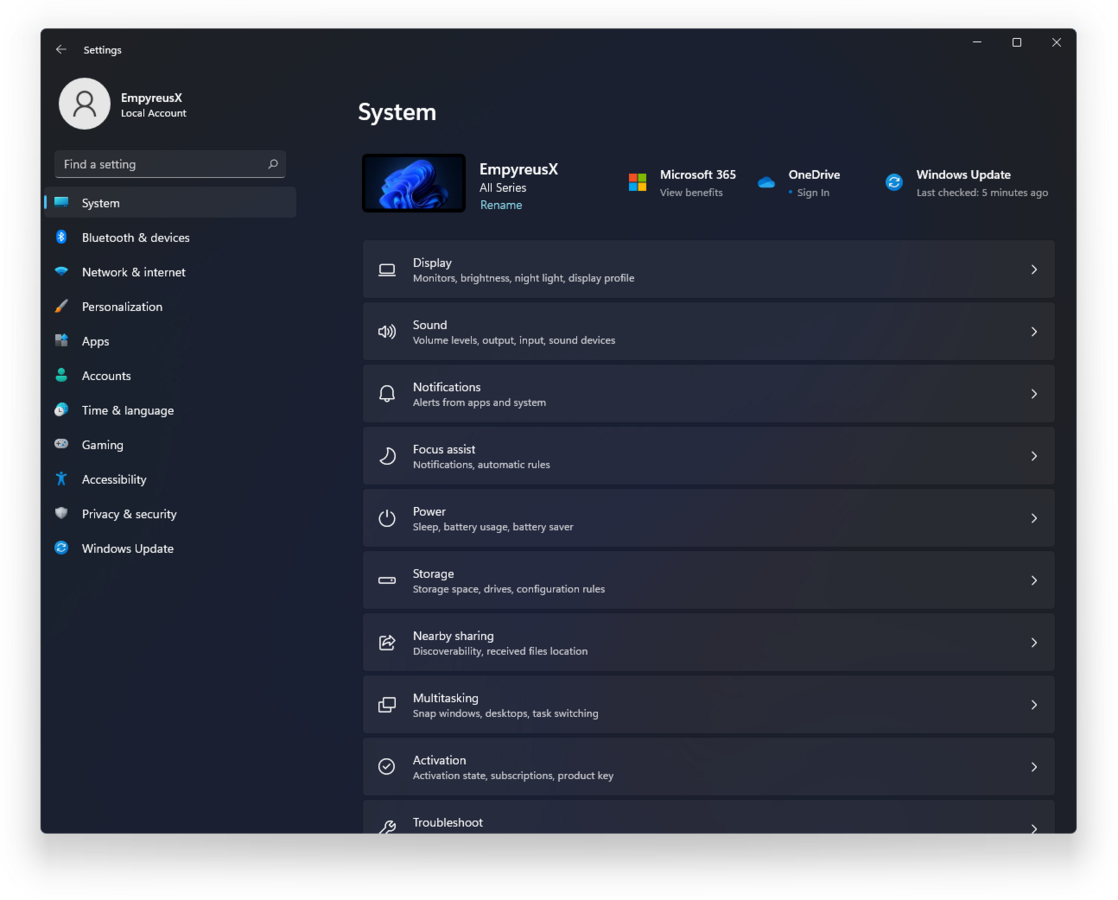Click the Privacy & security shield icon
The width and height of the screenshot is (1118, 900).
click(61, 513)
